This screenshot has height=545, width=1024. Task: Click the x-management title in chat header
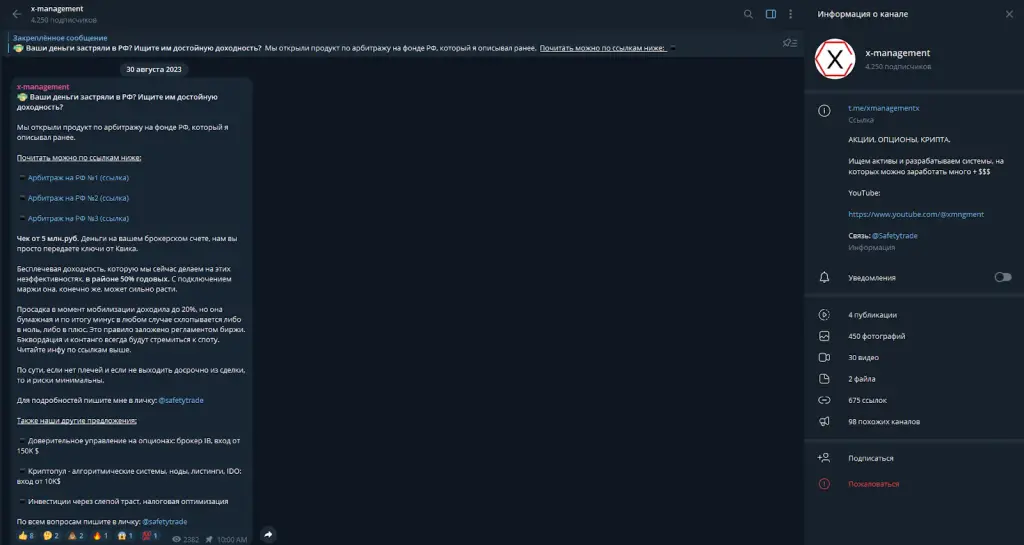pyautogui.click(x=57, y=9)
